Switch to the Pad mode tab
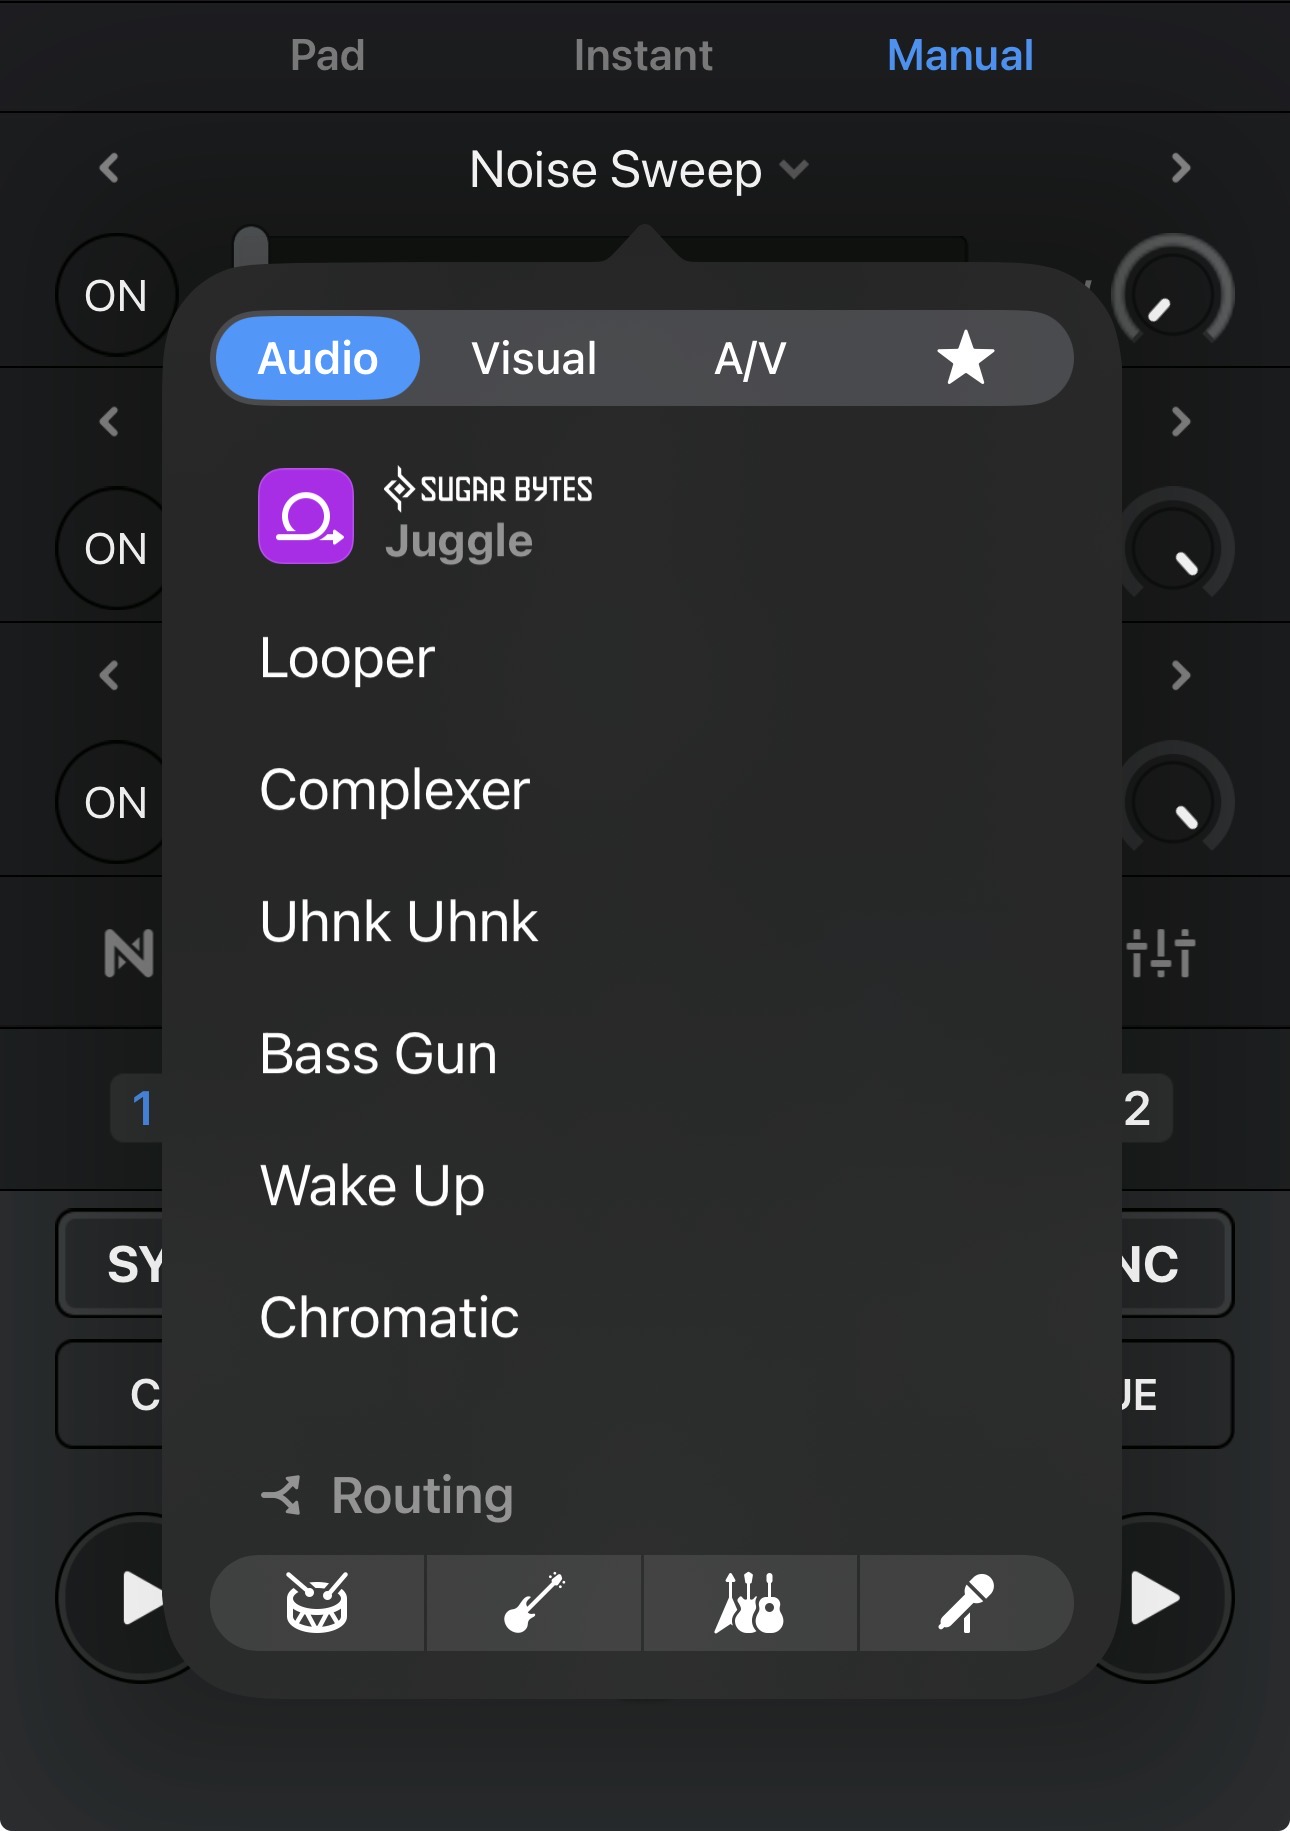This screenshot has width=1290, height=1831. [327, 55]
